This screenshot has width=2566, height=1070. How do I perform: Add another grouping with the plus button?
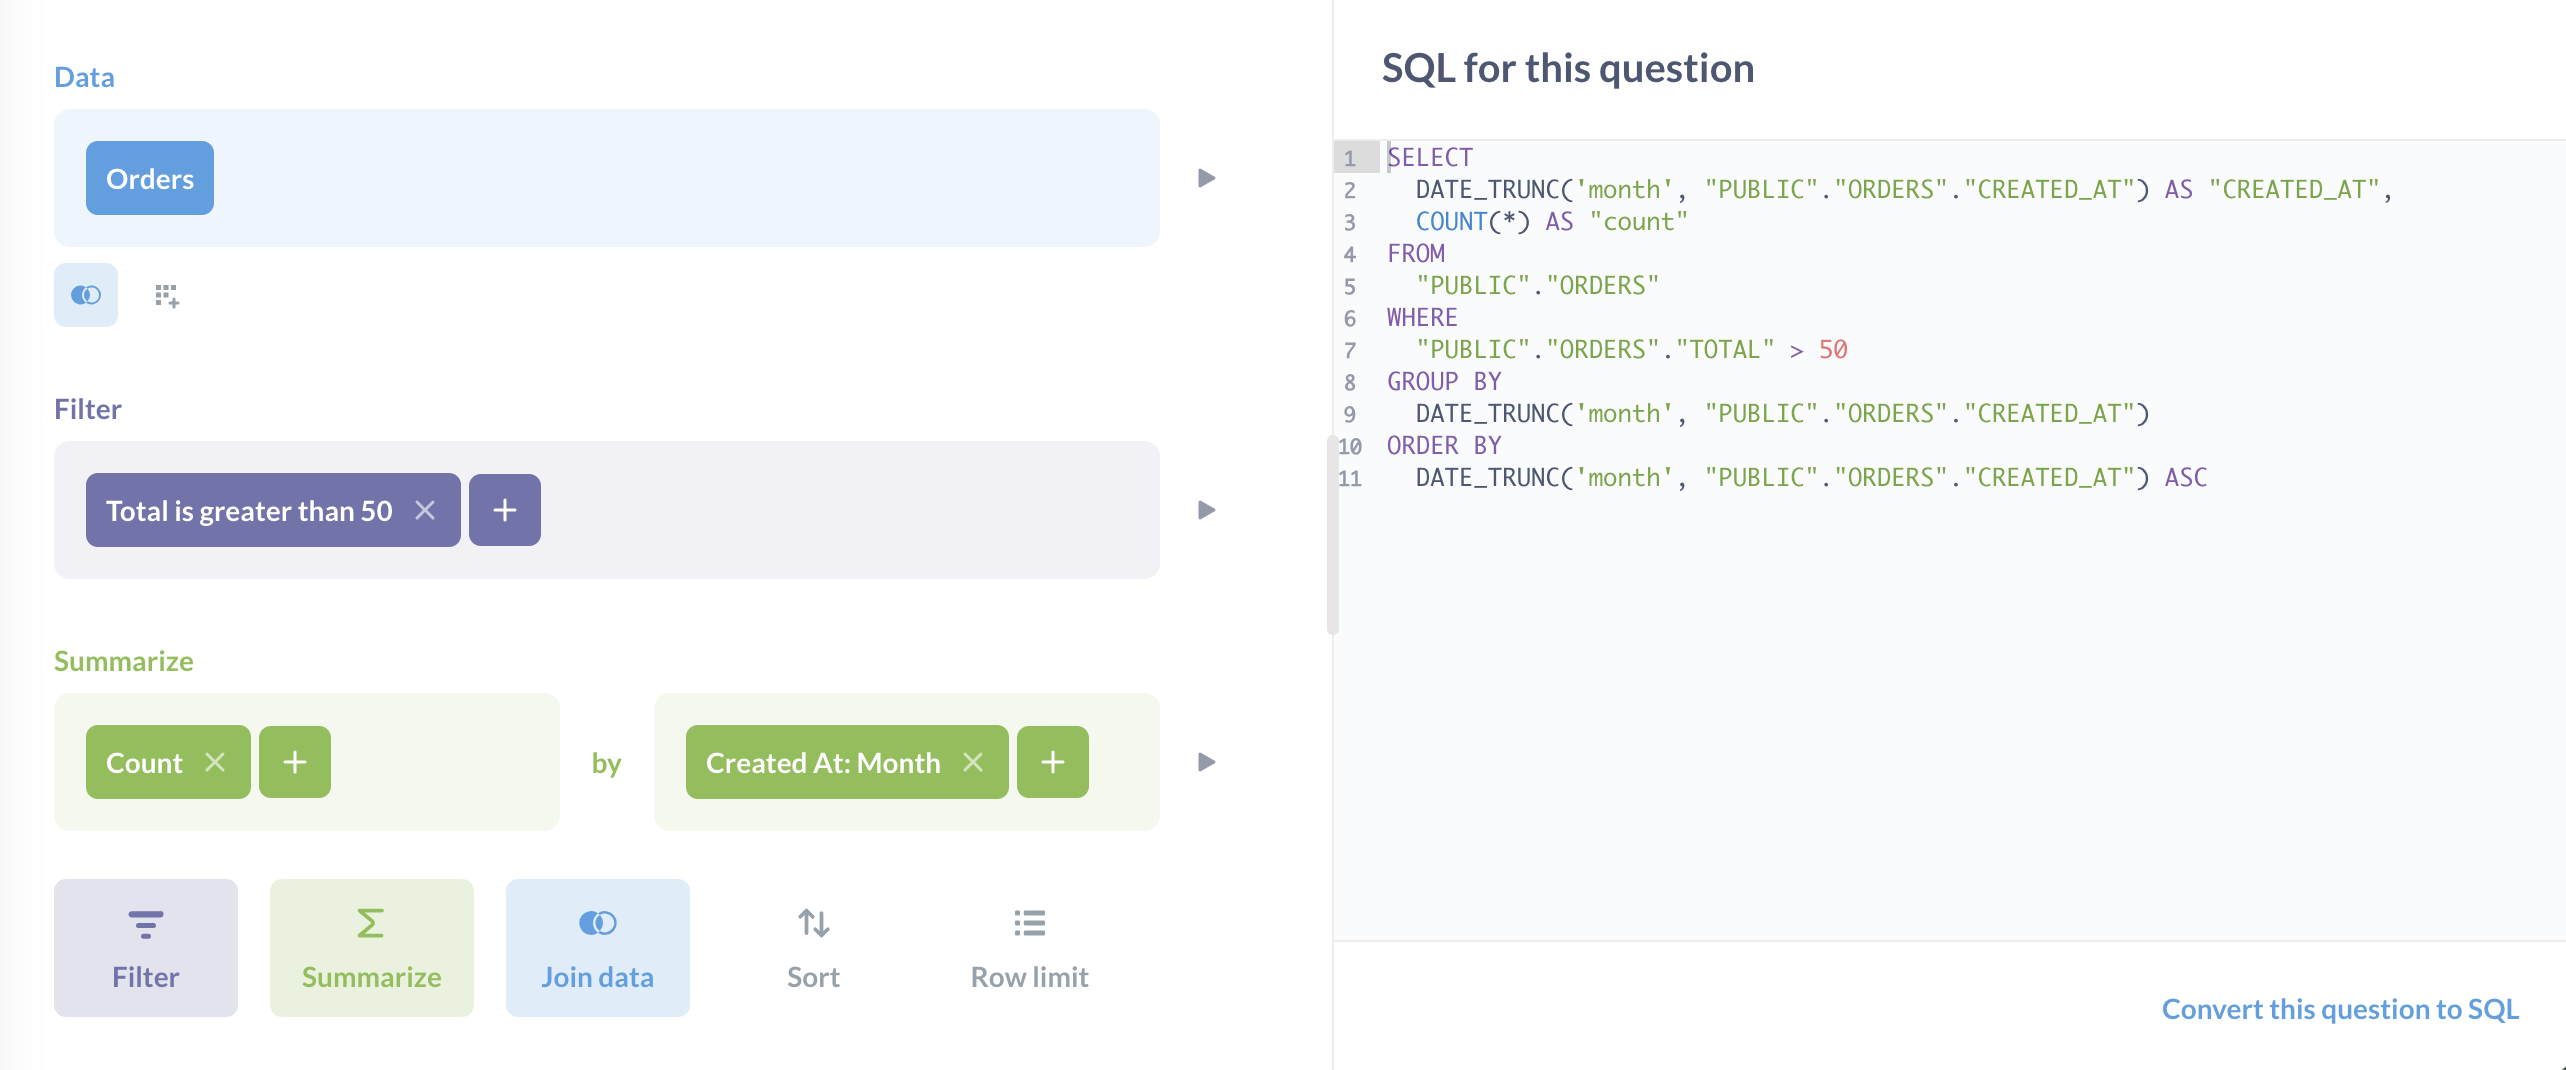pos(1052,762)
